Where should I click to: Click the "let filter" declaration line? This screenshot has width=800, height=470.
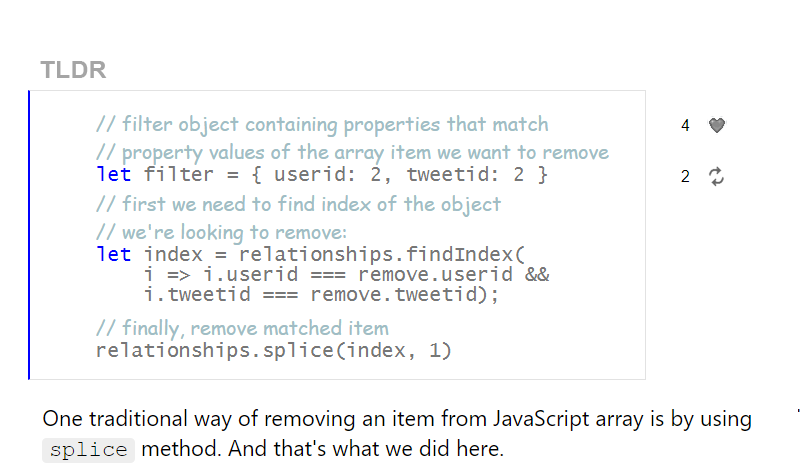(322, 175)
